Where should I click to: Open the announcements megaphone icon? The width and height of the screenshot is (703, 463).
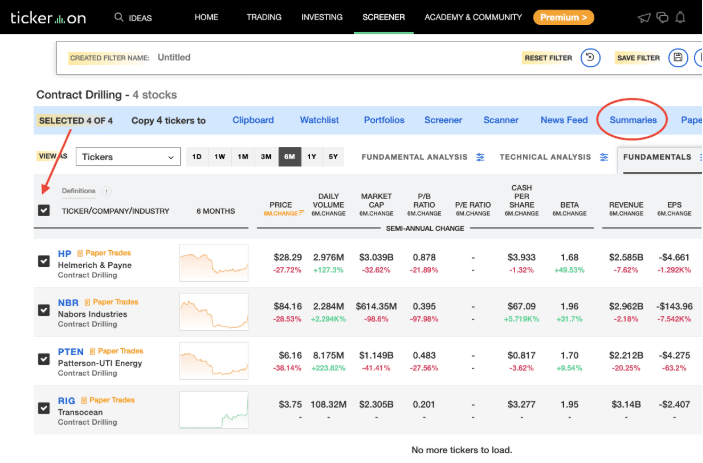[x=644, y=17]
